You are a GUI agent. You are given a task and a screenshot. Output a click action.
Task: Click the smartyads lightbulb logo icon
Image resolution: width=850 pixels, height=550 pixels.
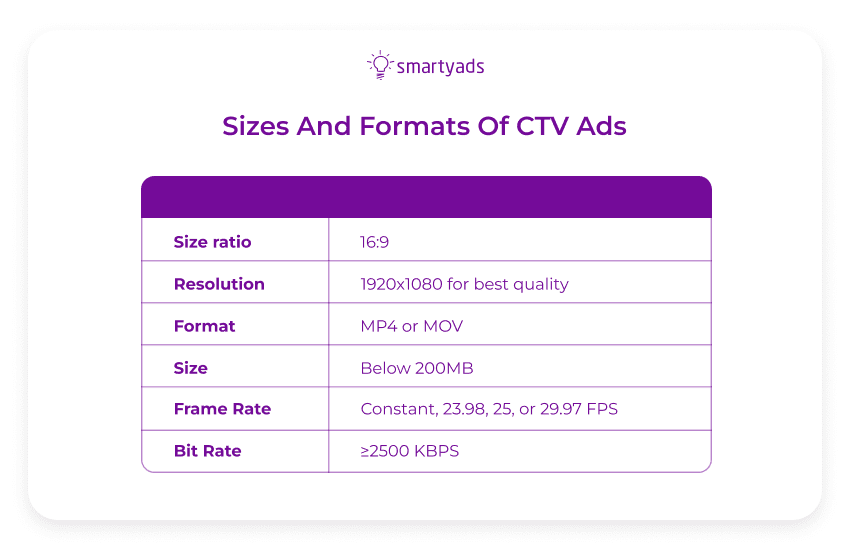tap(379, 64)
